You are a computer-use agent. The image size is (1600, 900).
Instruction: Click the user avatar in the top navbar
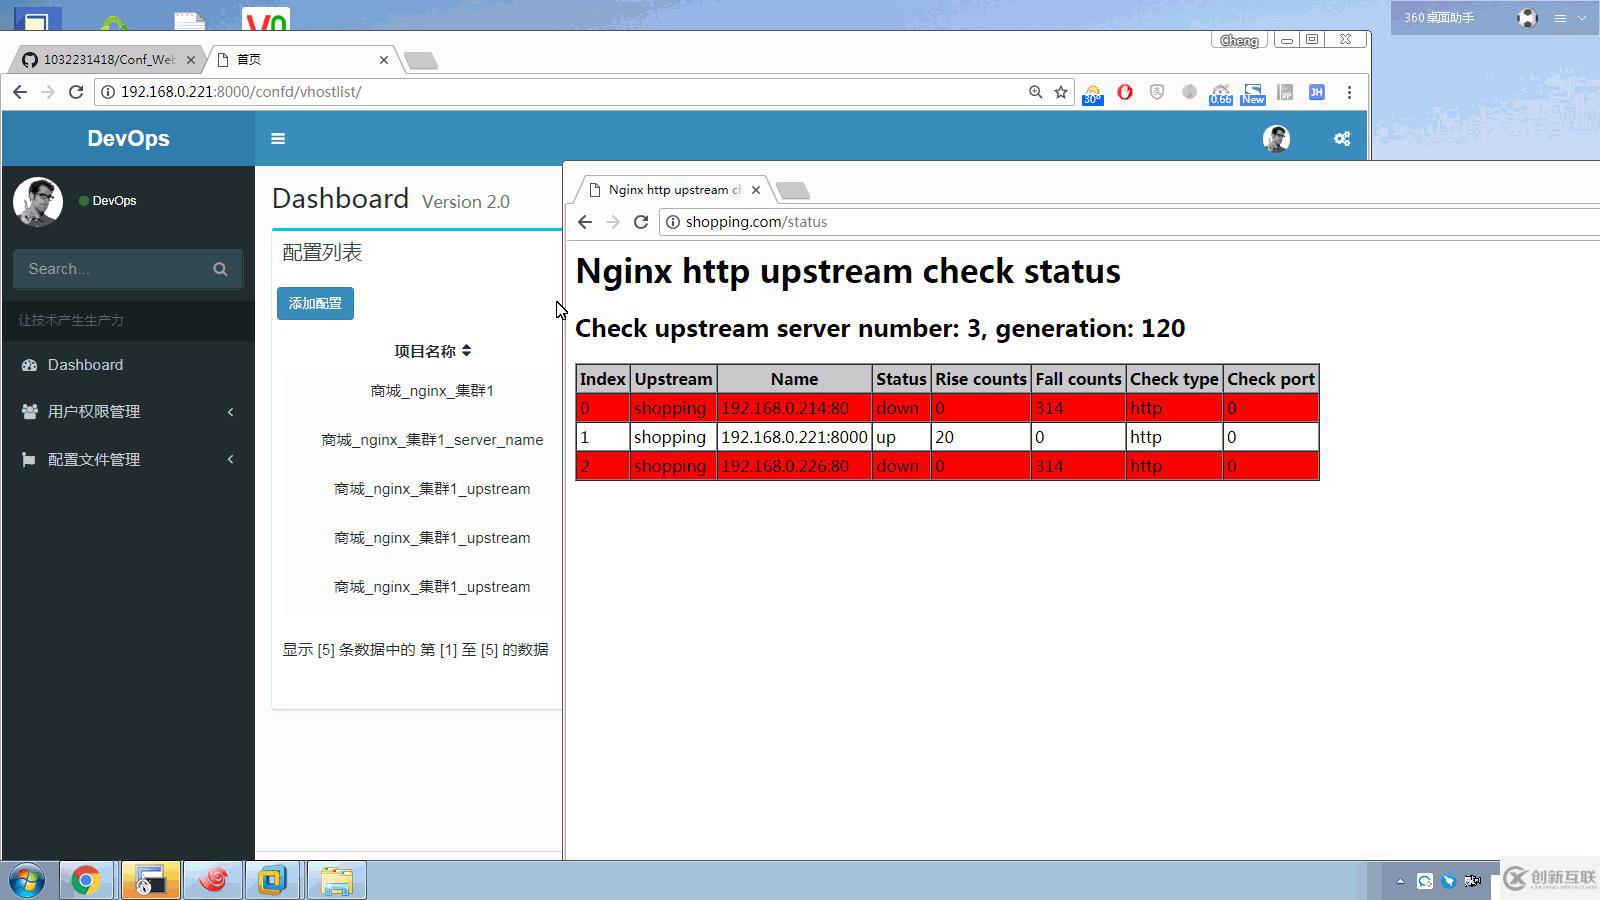tap(1276, 139)
